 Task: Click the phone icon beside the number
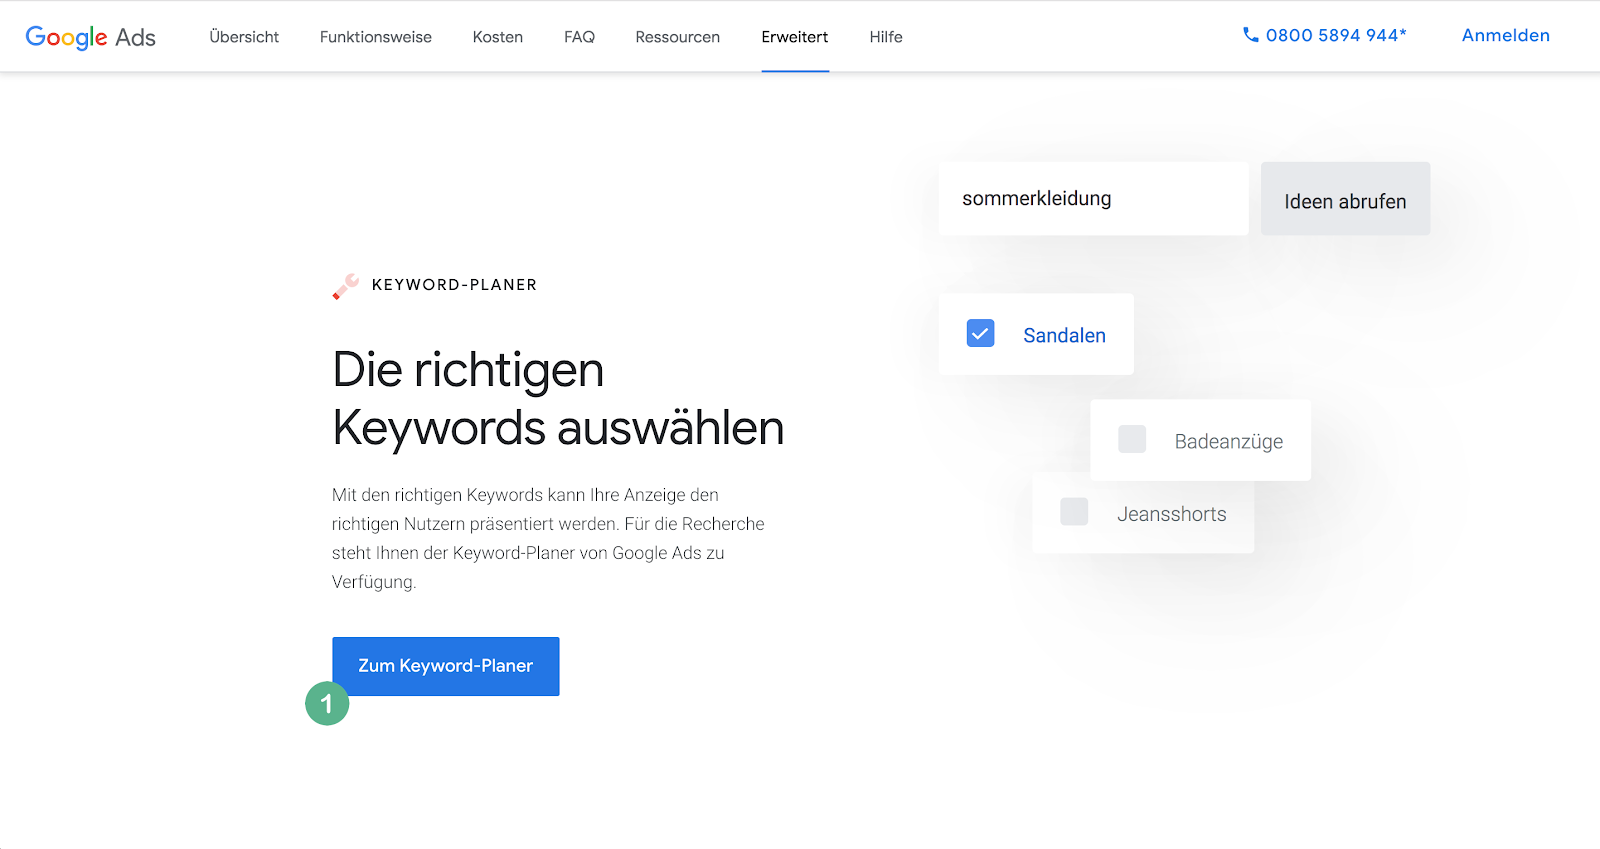1250,35
